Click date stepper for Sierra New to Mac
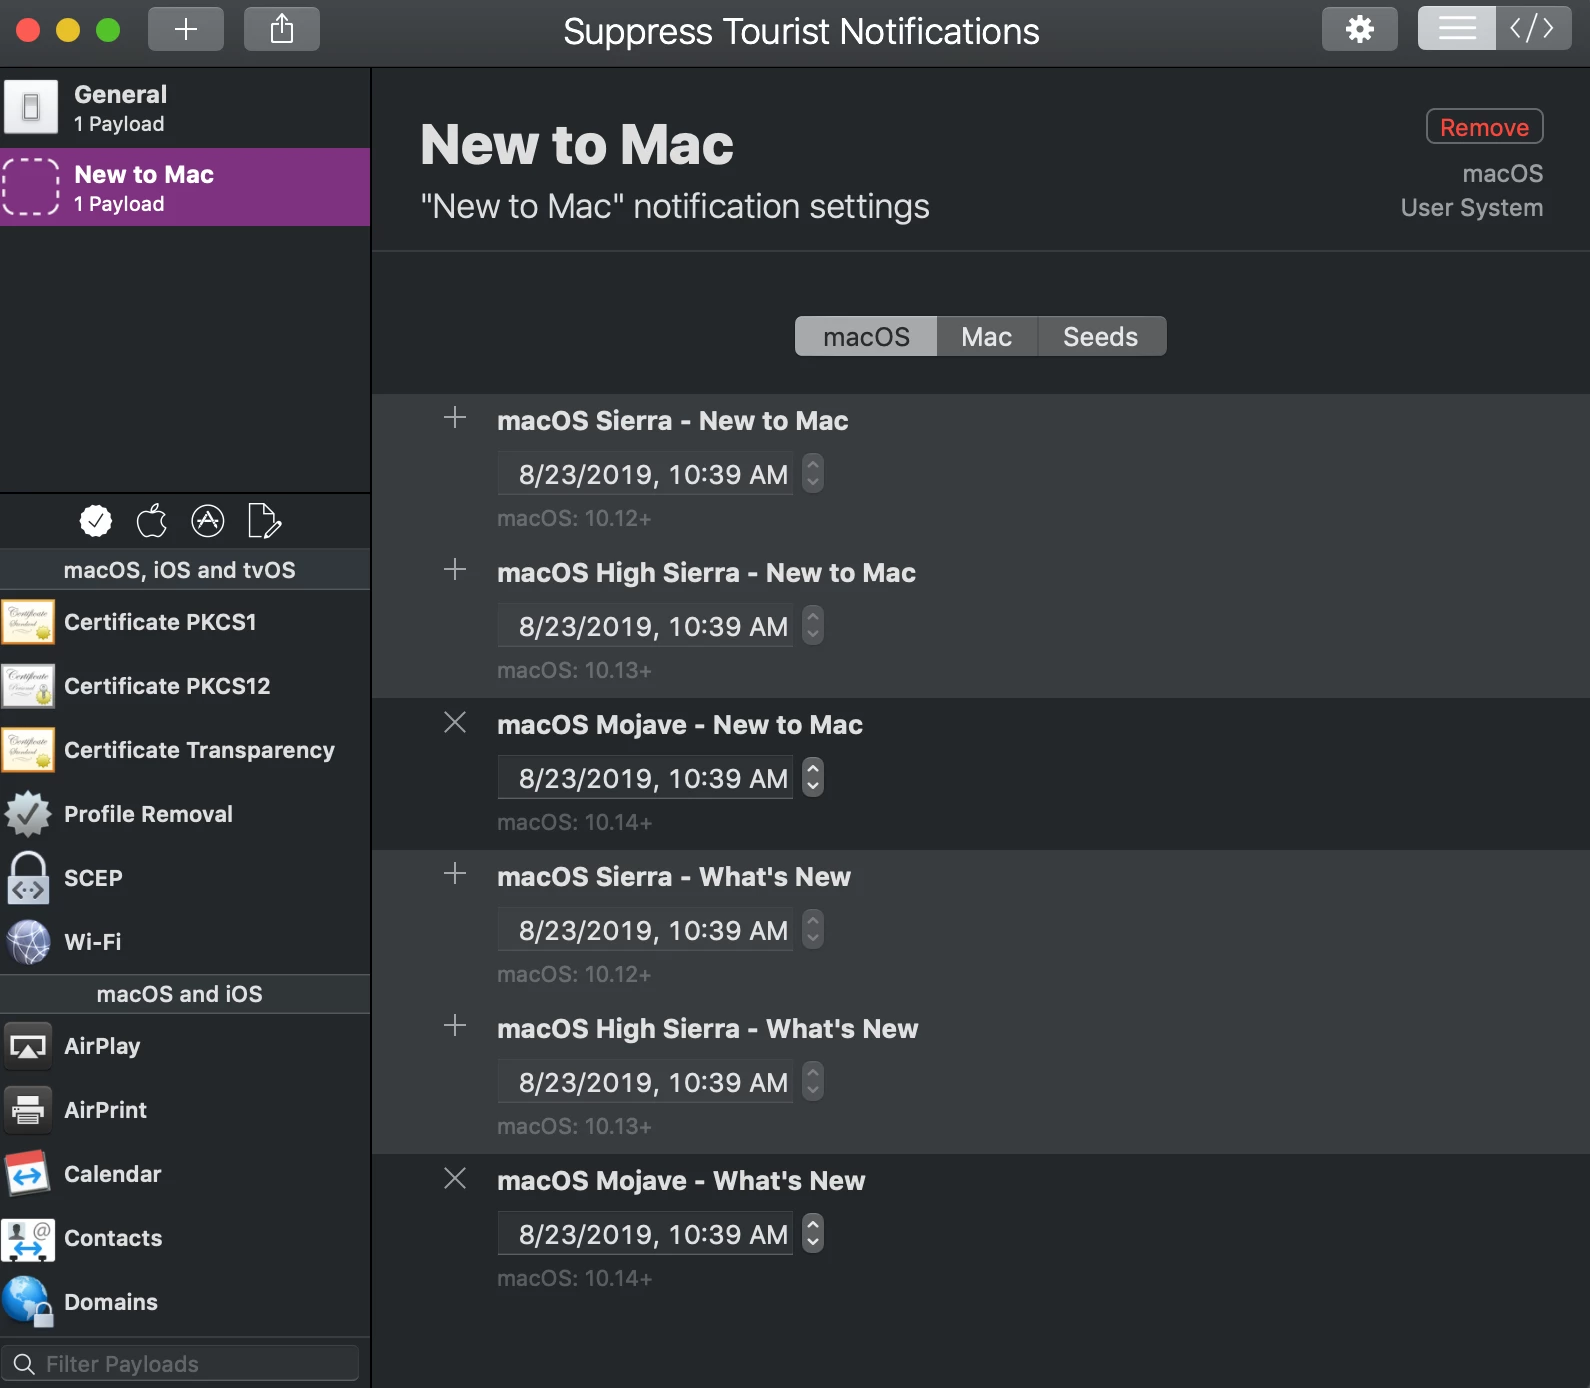Image resolution: width=1590 pixels, height=1388 pixels. point(813,473)
